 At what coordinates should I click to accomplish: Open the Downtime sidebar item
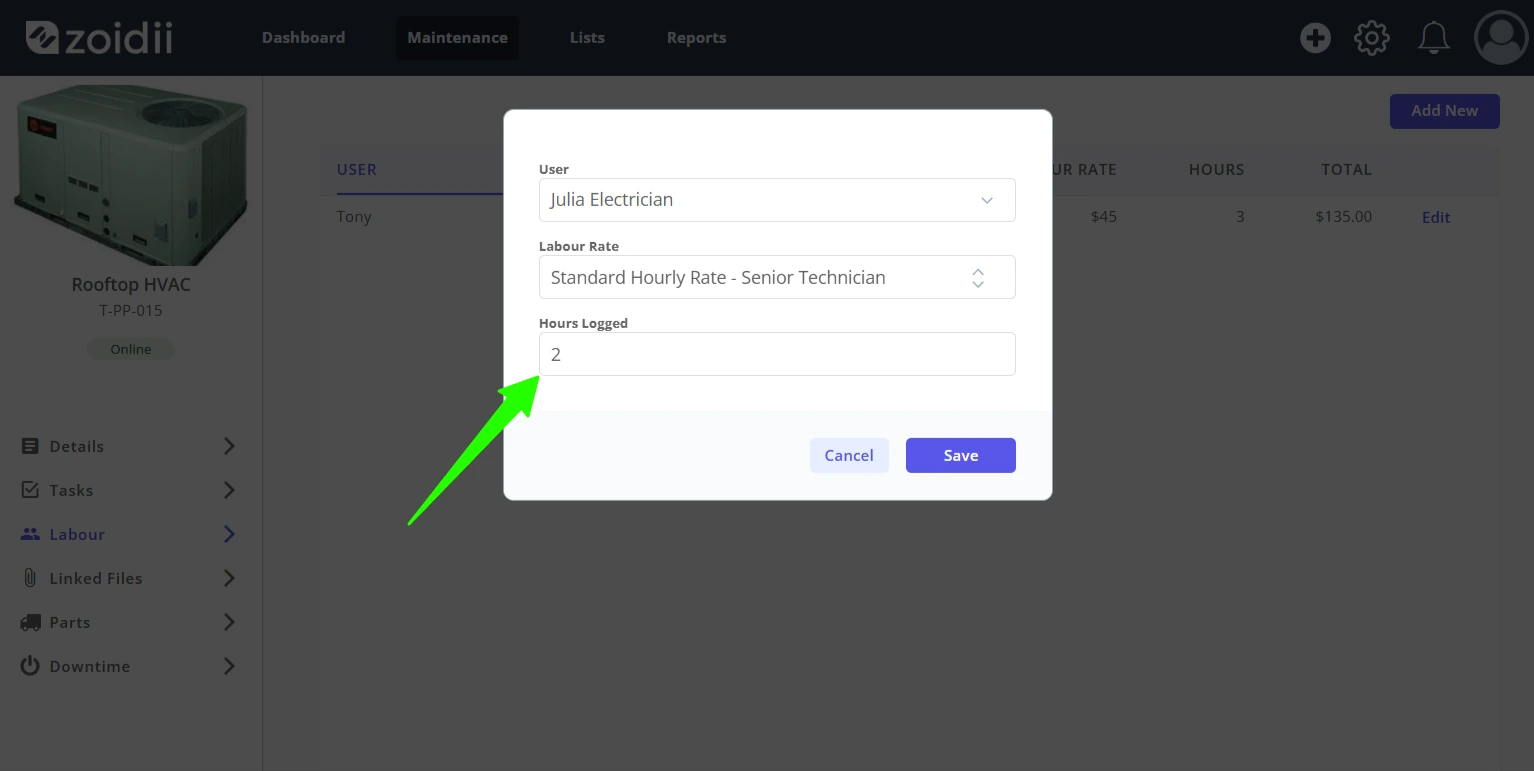pos(130,666)
